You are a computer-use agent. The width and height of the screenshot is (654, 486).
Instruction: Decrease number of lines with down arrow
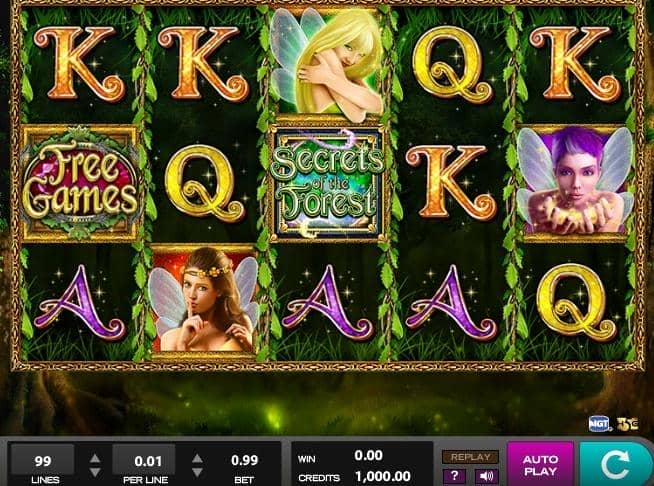coord(95,472)
